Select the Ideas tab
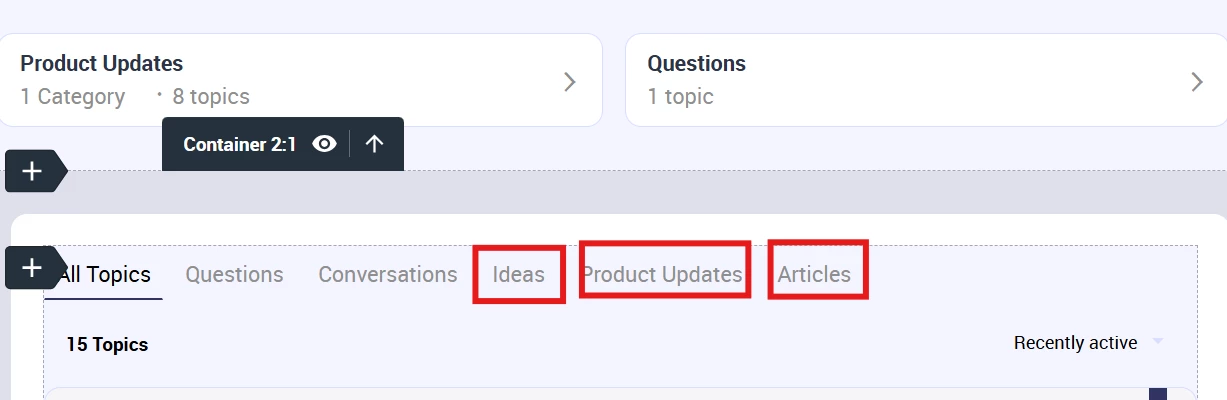The image size is (1227, 400). click(519, 274)
